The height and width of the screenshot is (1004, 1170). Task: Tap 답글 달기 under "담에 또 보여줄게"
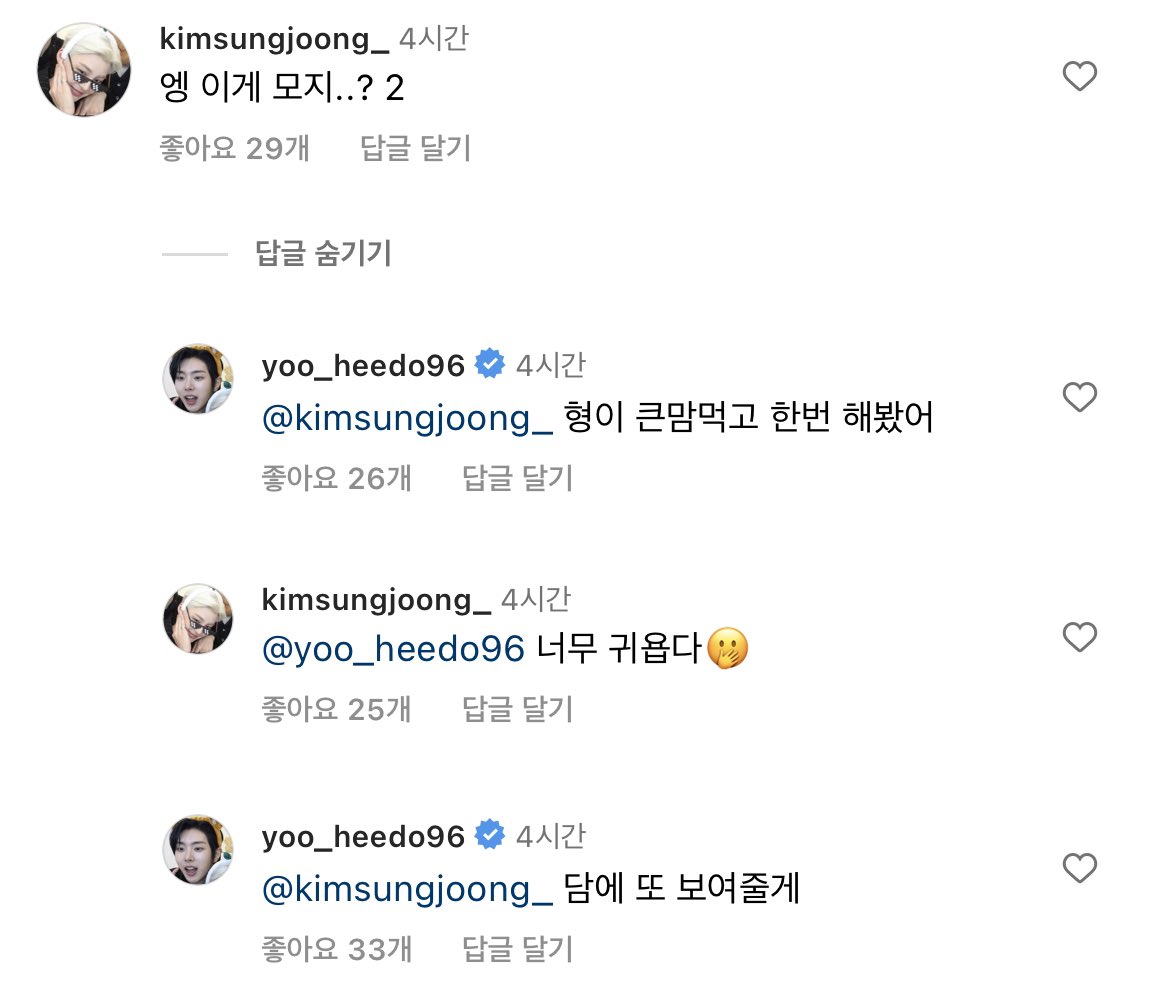517,947
